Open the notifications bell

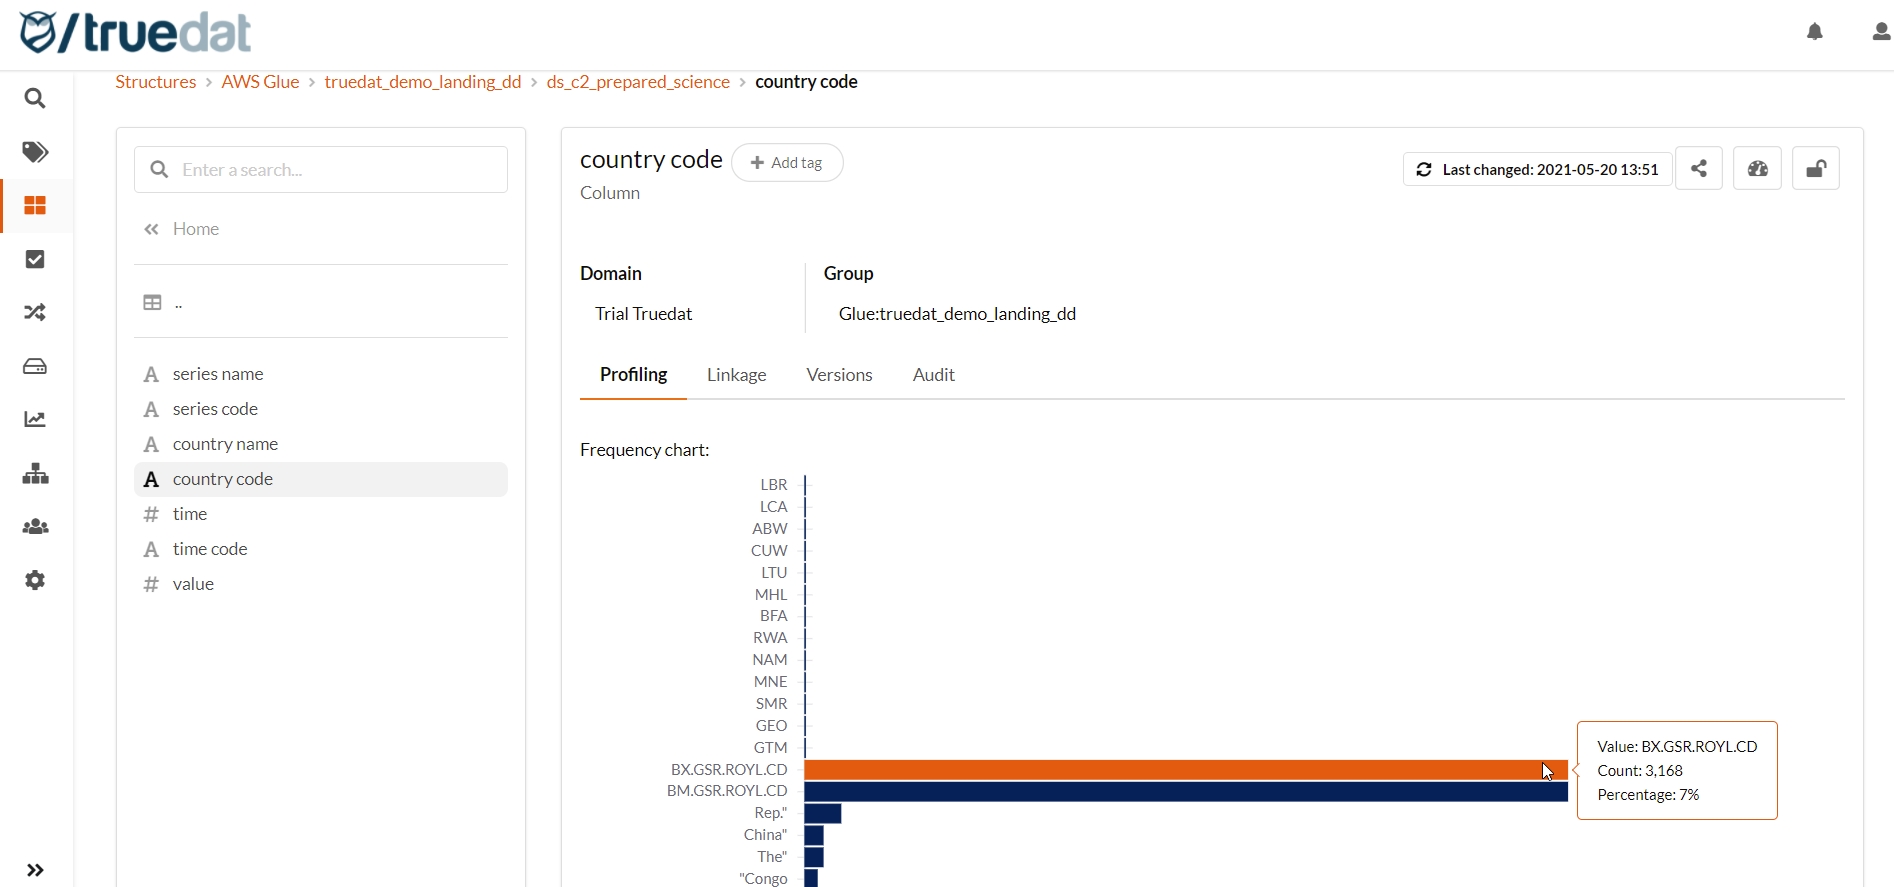1815,32
